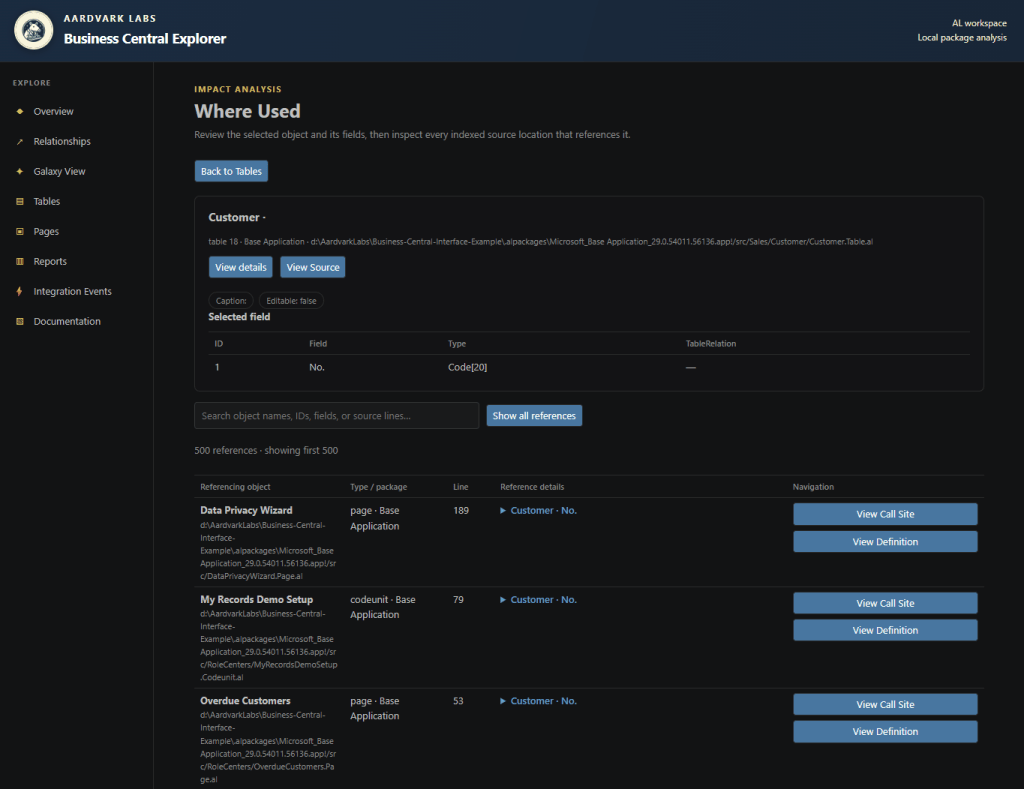Click line number 189
Viewport: 1024px width, 789px height.
pos(461,511)
